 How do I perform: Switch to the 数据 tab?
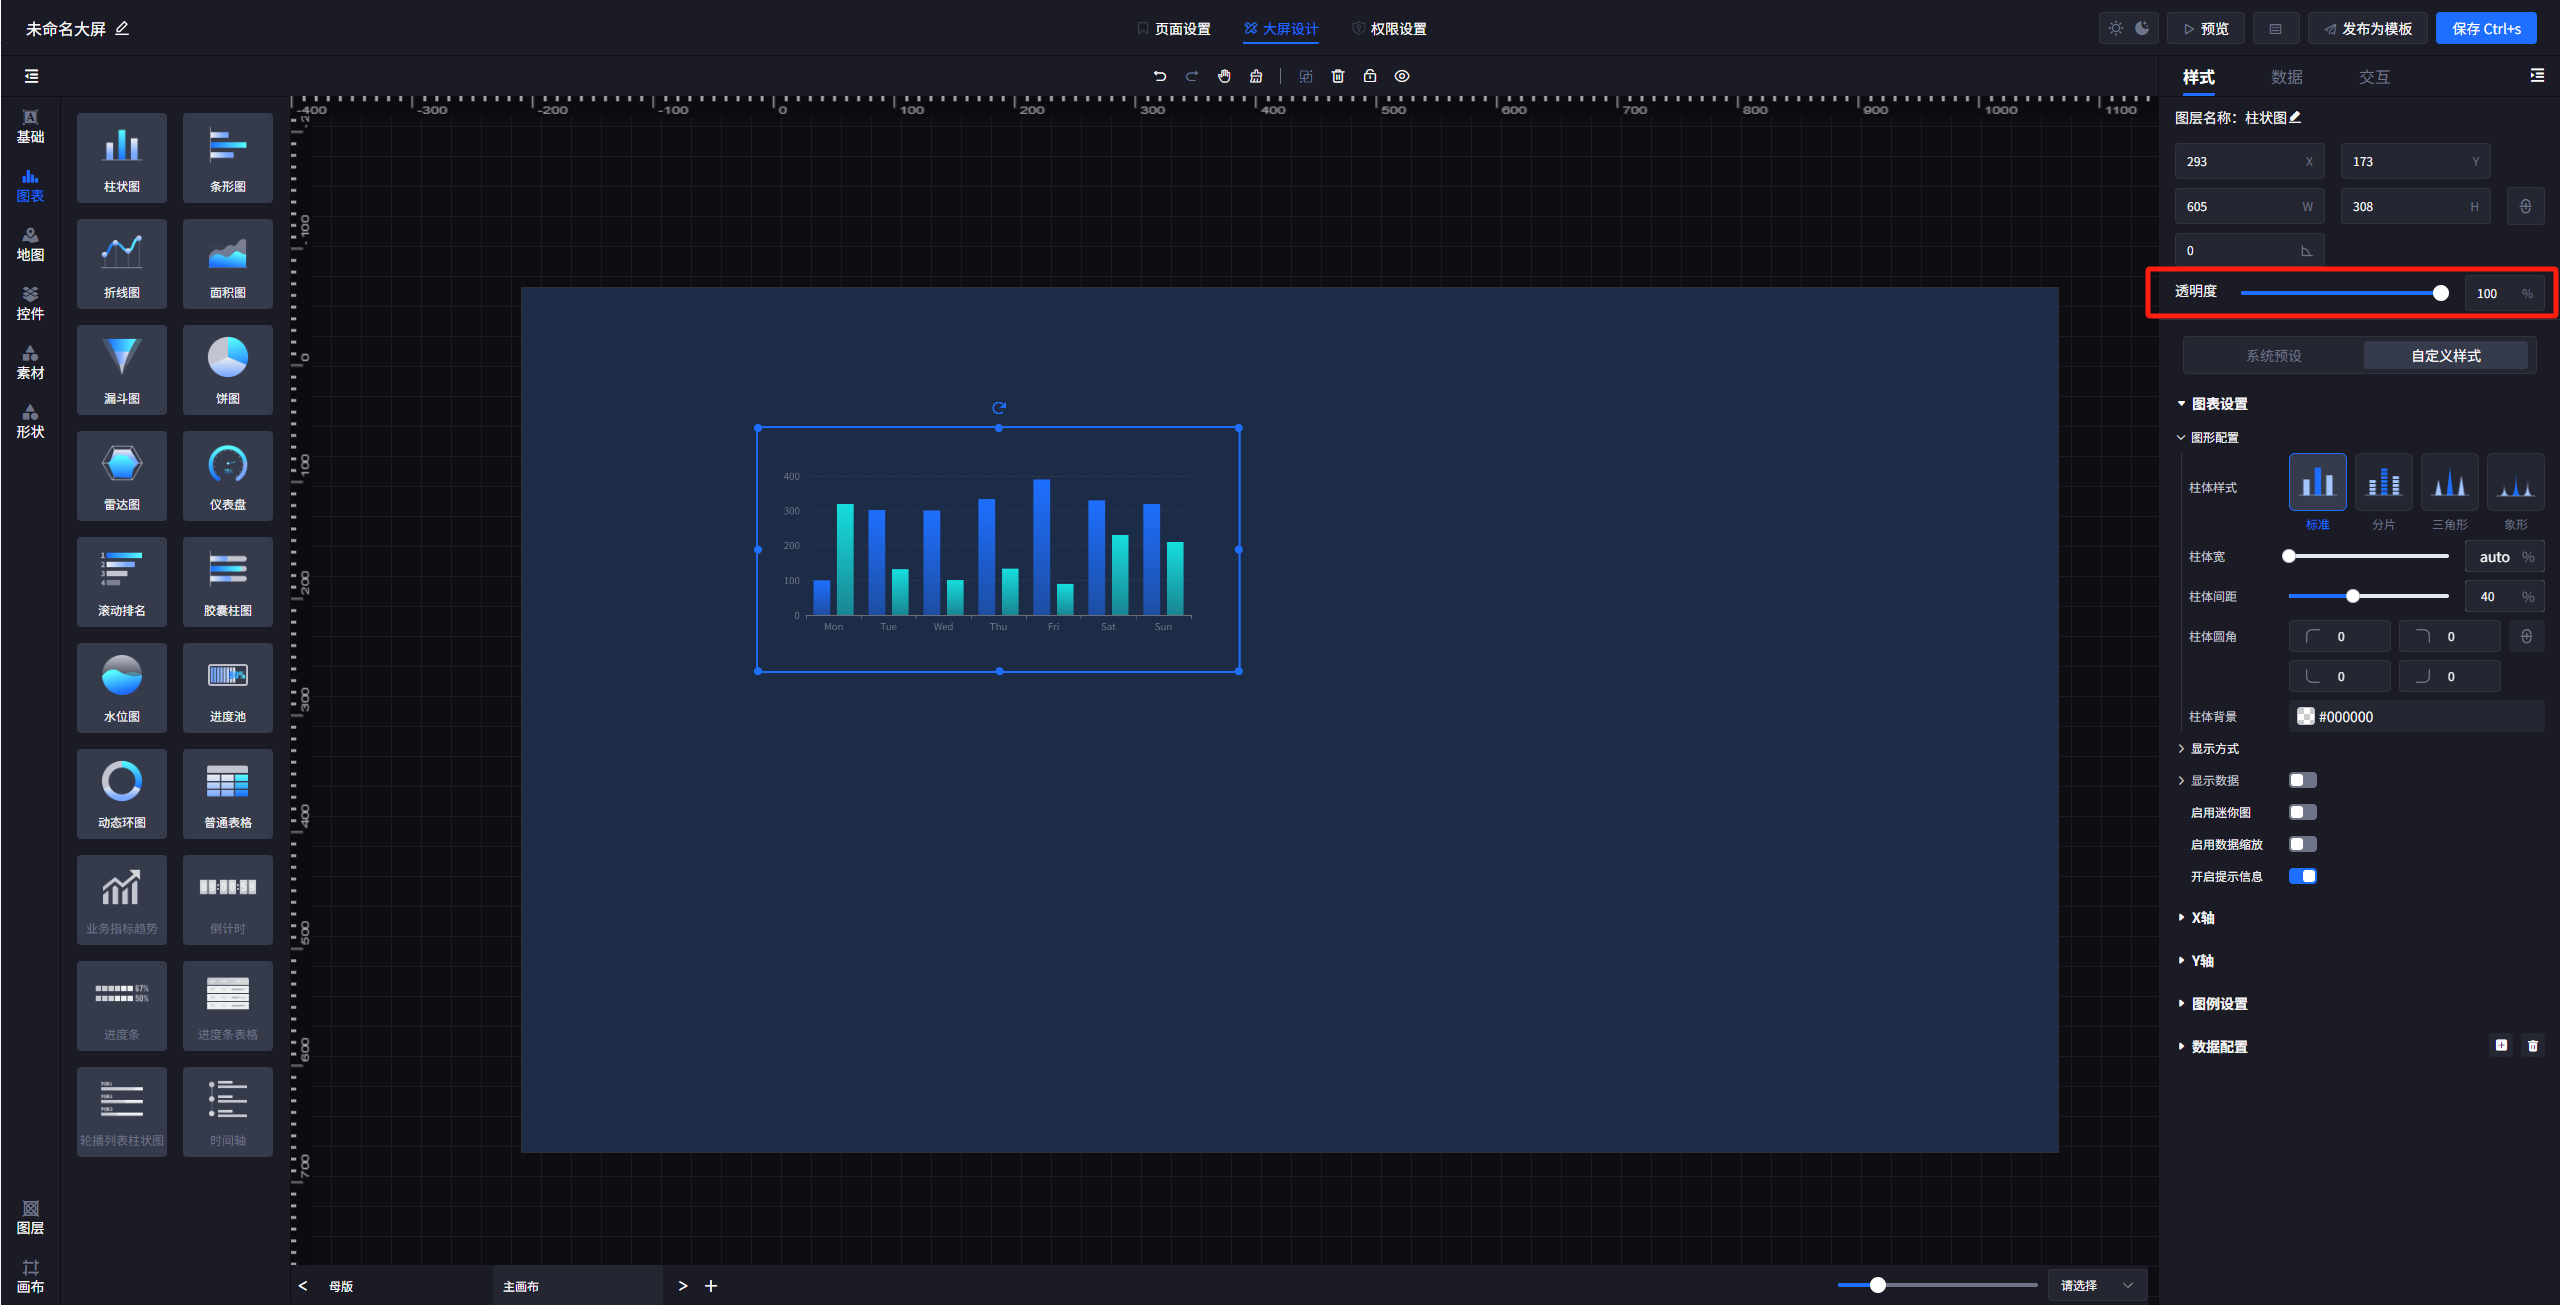pyautogui.click(x=2286, y=77)
